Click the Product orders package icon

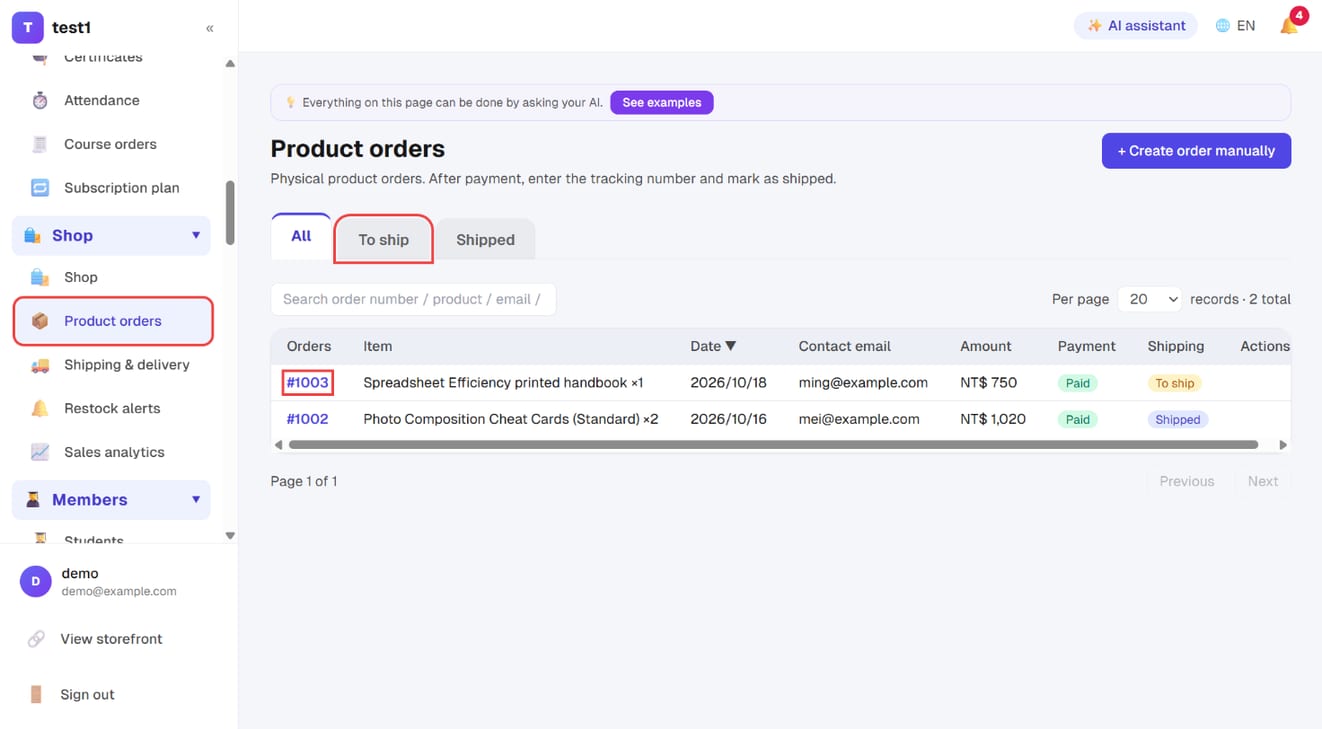pos(40,321)
